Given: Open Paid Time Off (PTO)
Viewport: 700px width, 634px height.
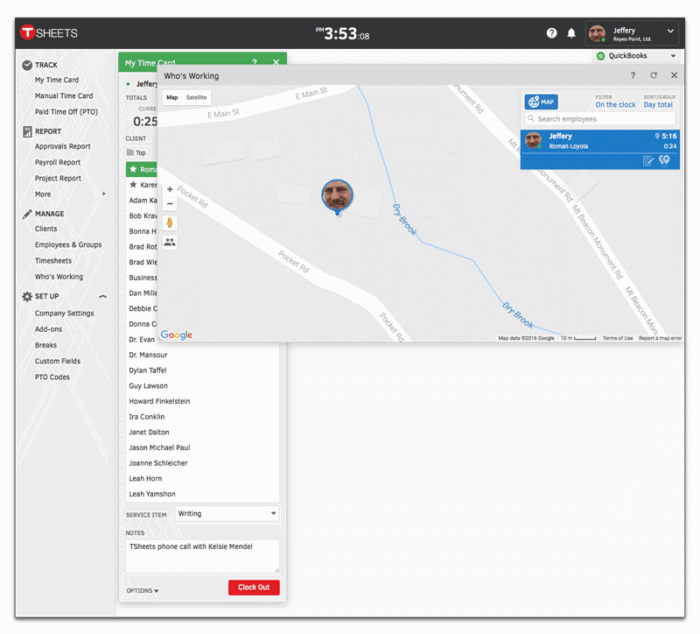Looking at the screenshot, I should pos(66,112).
